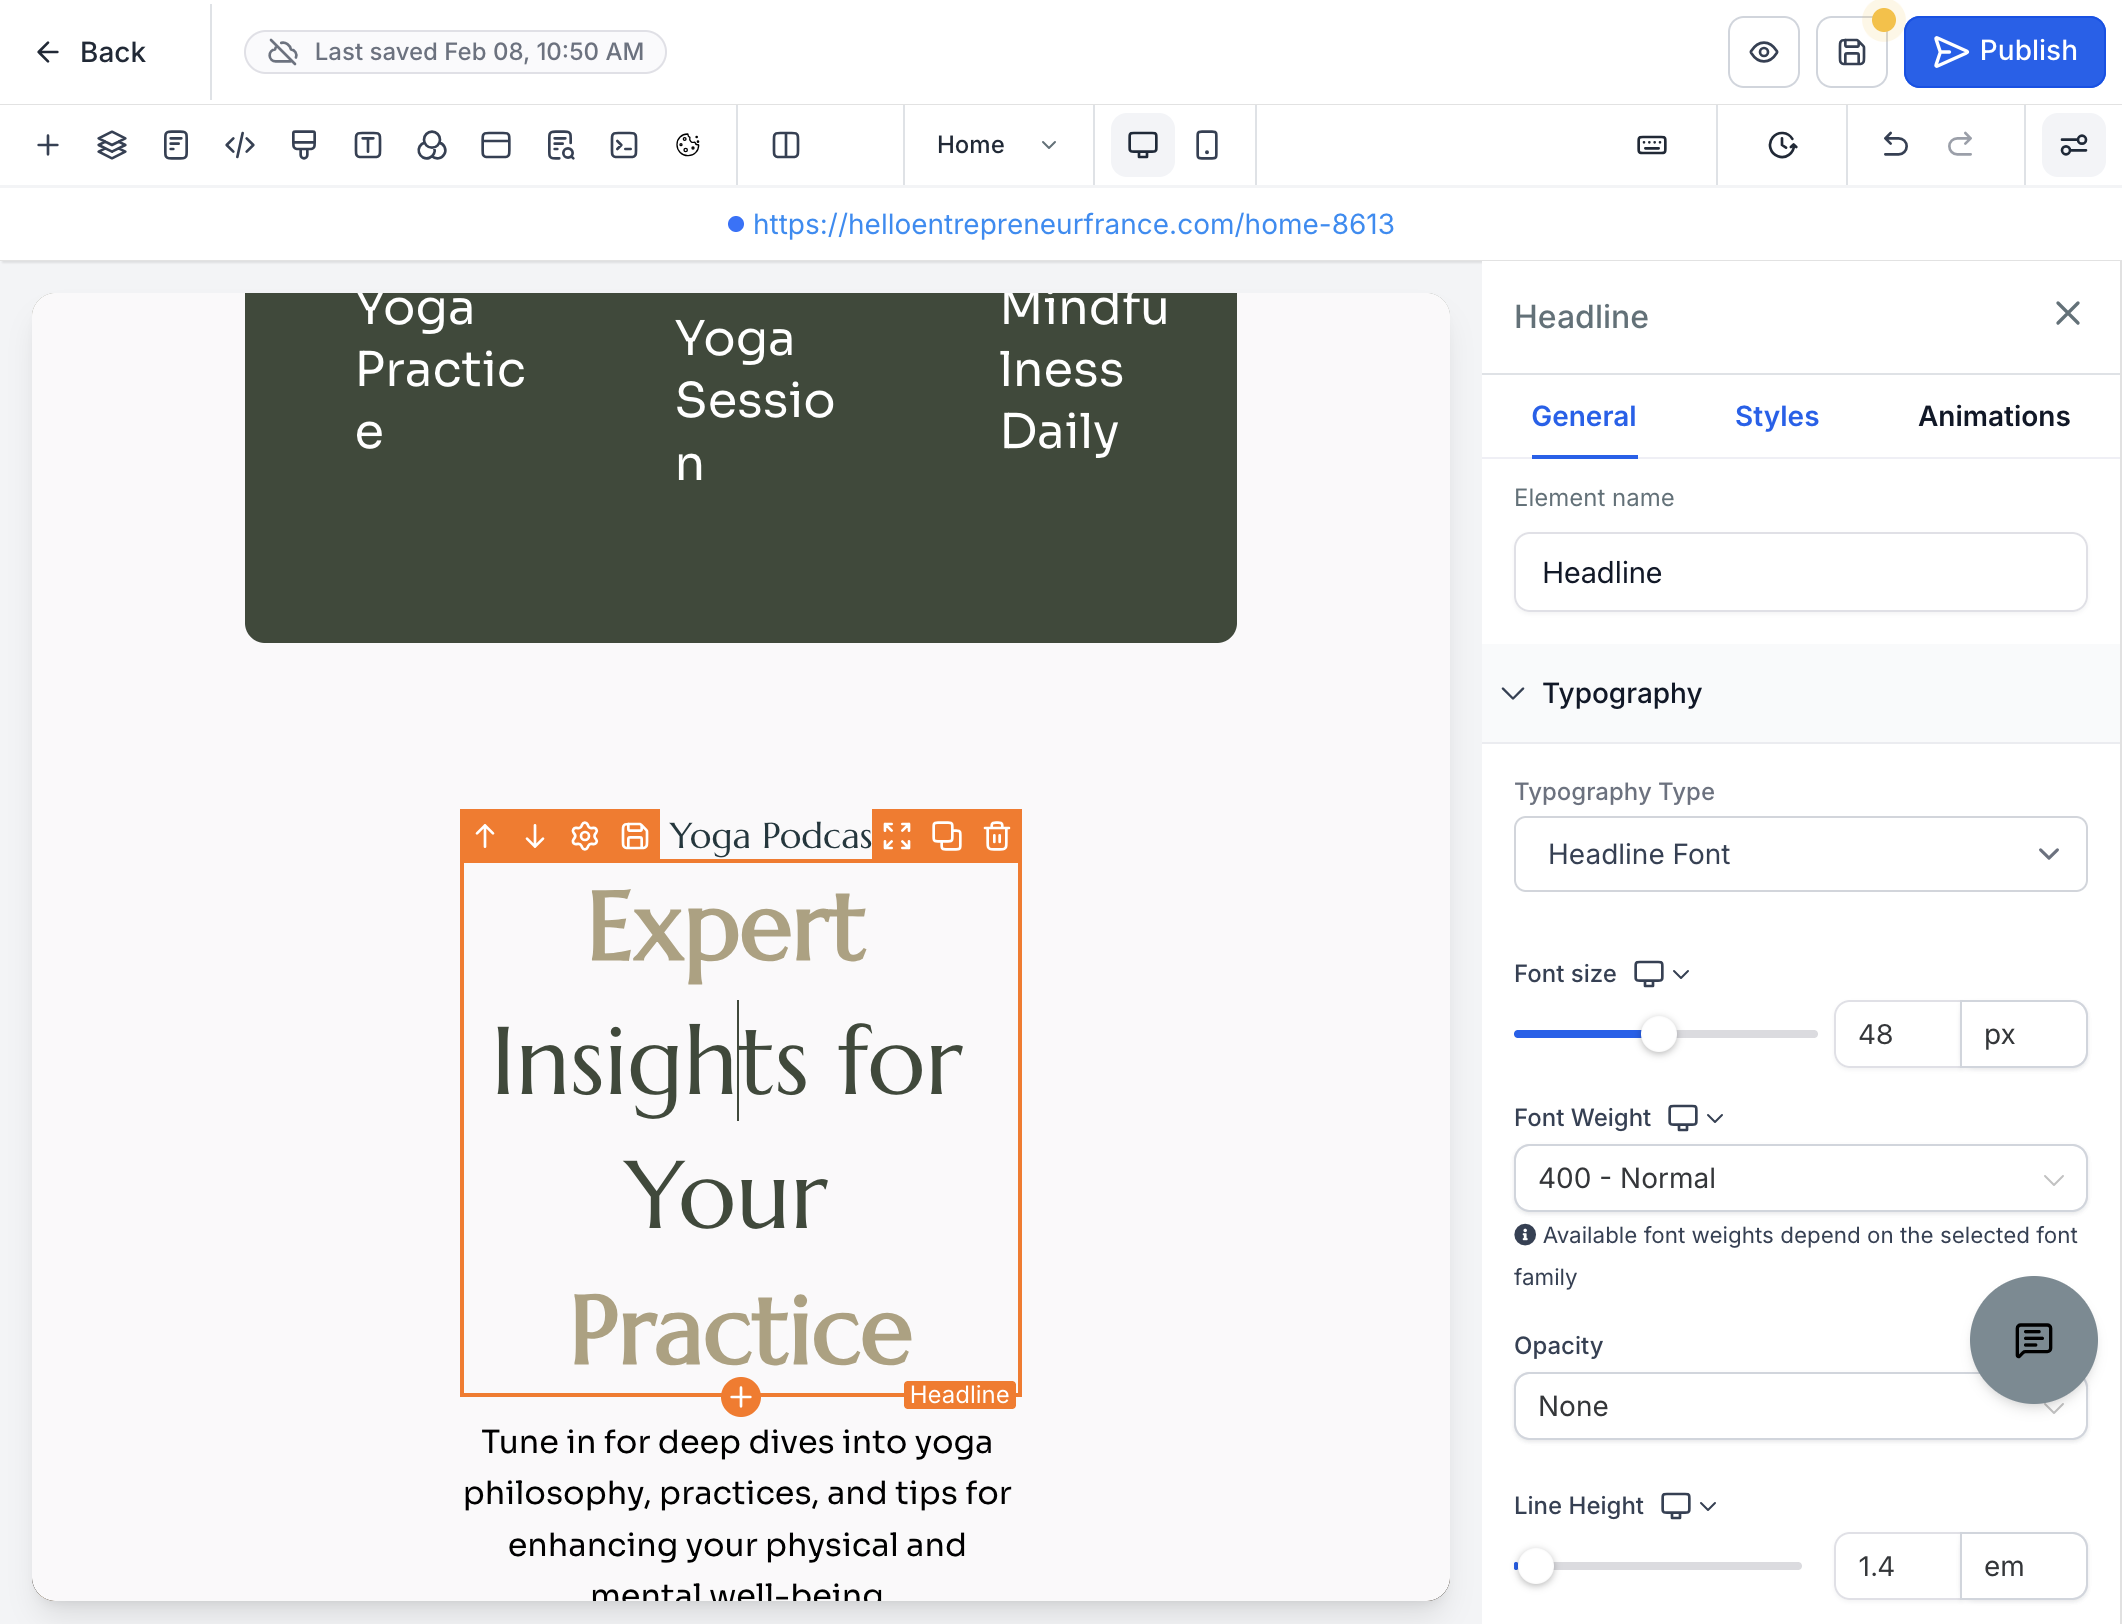
Task: Adjust the Line Height slider handle
Action: click(x=1536, y=1566)
